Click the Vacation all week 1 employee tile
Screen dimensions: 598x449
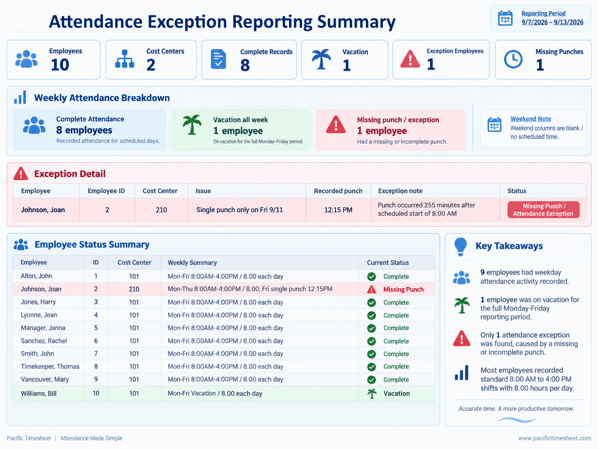click(241, 130)
